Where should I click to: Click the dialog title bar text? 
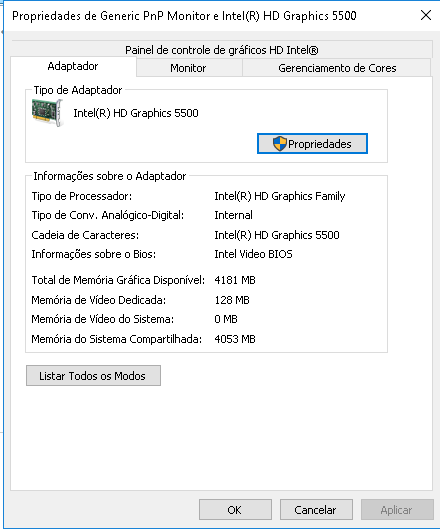tap(184, 16)
